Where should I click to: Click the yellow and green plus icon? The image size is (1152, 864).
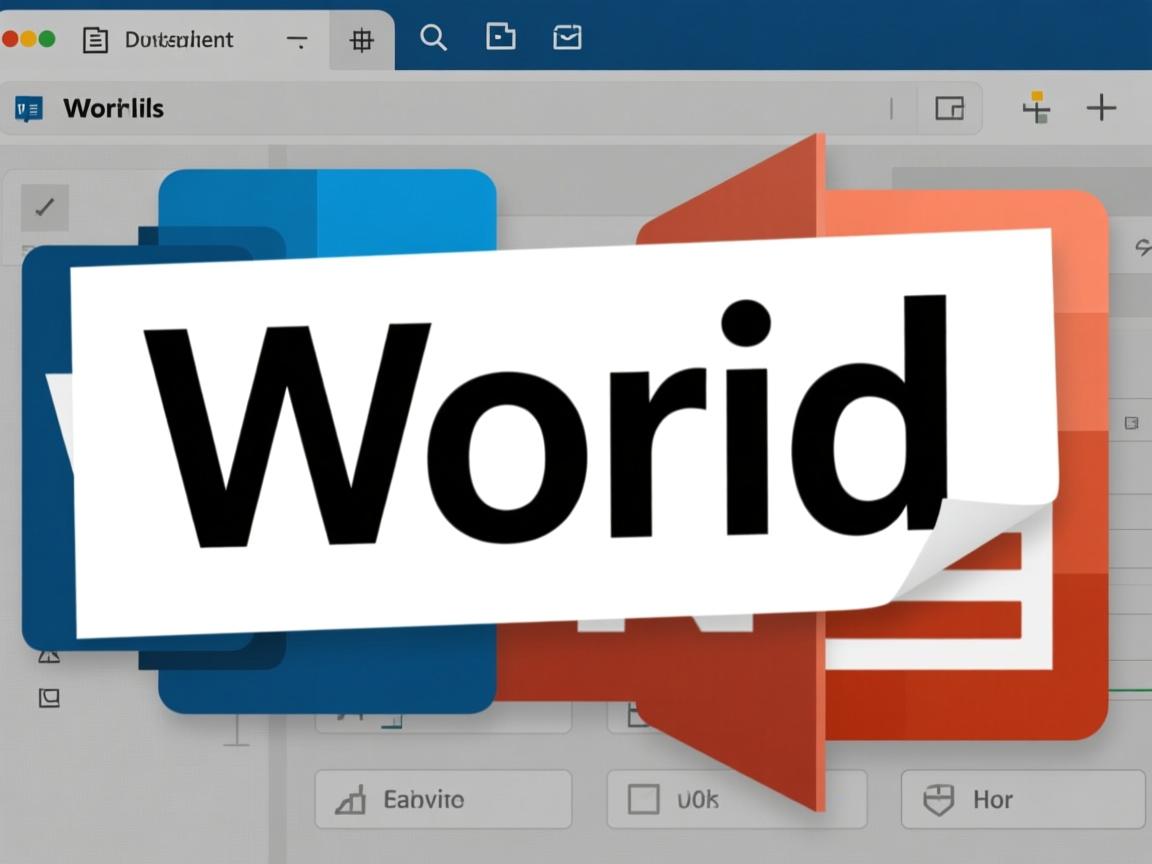coord(1036,107)
